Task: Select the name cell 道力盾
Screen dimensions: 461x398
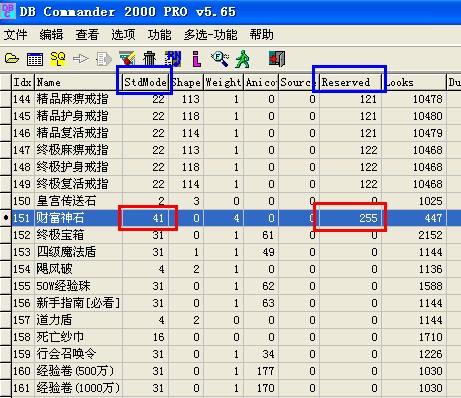Action: [78, 320]
